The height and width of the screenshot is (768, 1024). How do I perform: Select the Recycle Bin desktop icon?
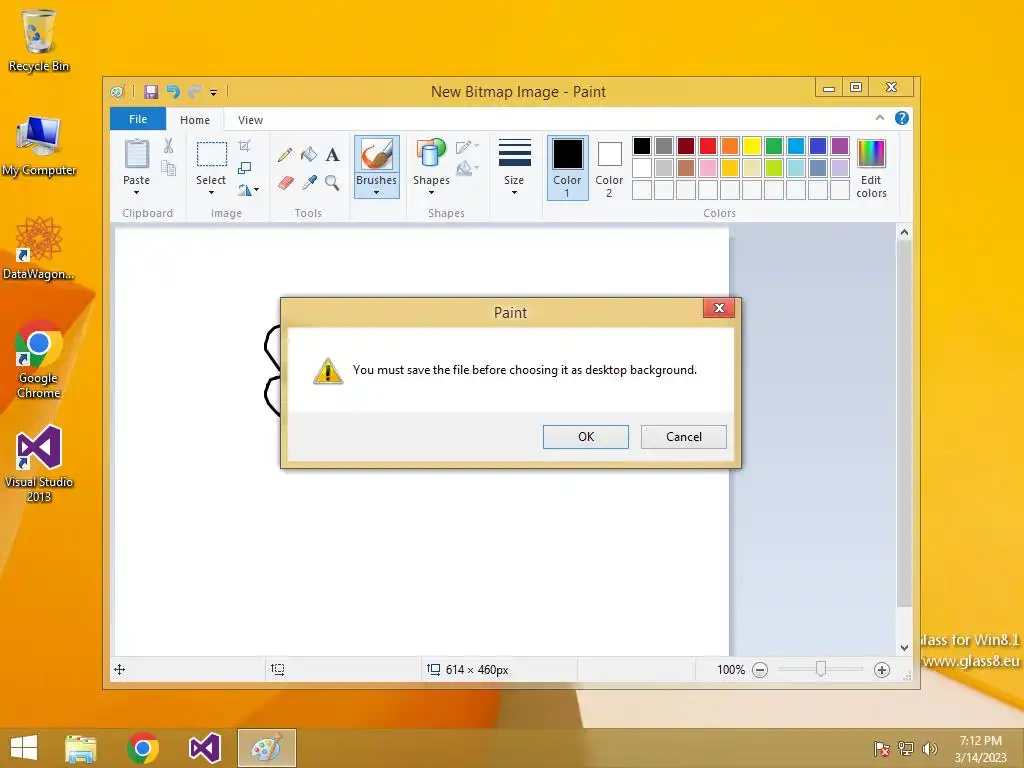tap(39, 40)
